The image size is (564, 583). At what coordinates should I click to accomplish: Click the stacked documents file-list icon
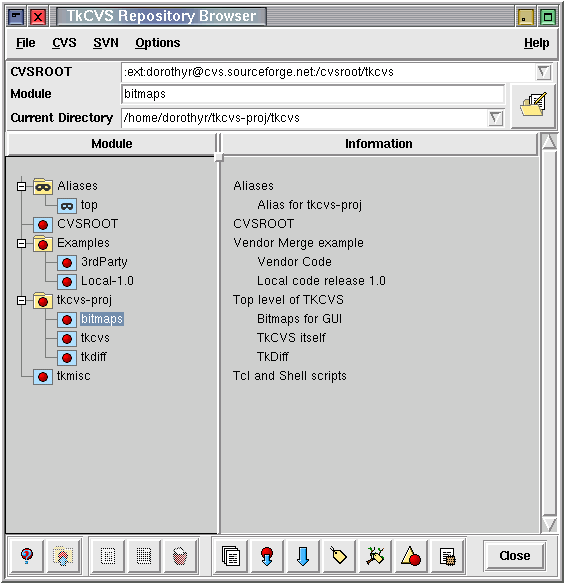[x=231, y=556]
